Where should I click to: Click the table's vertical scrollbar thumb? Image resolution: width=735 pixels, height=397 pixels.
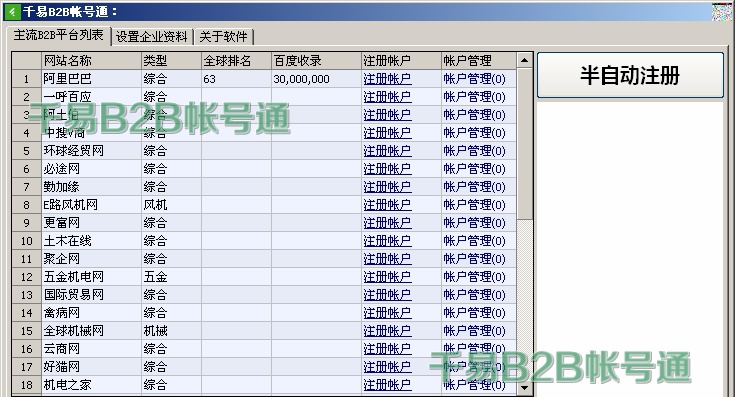(525, 144)
